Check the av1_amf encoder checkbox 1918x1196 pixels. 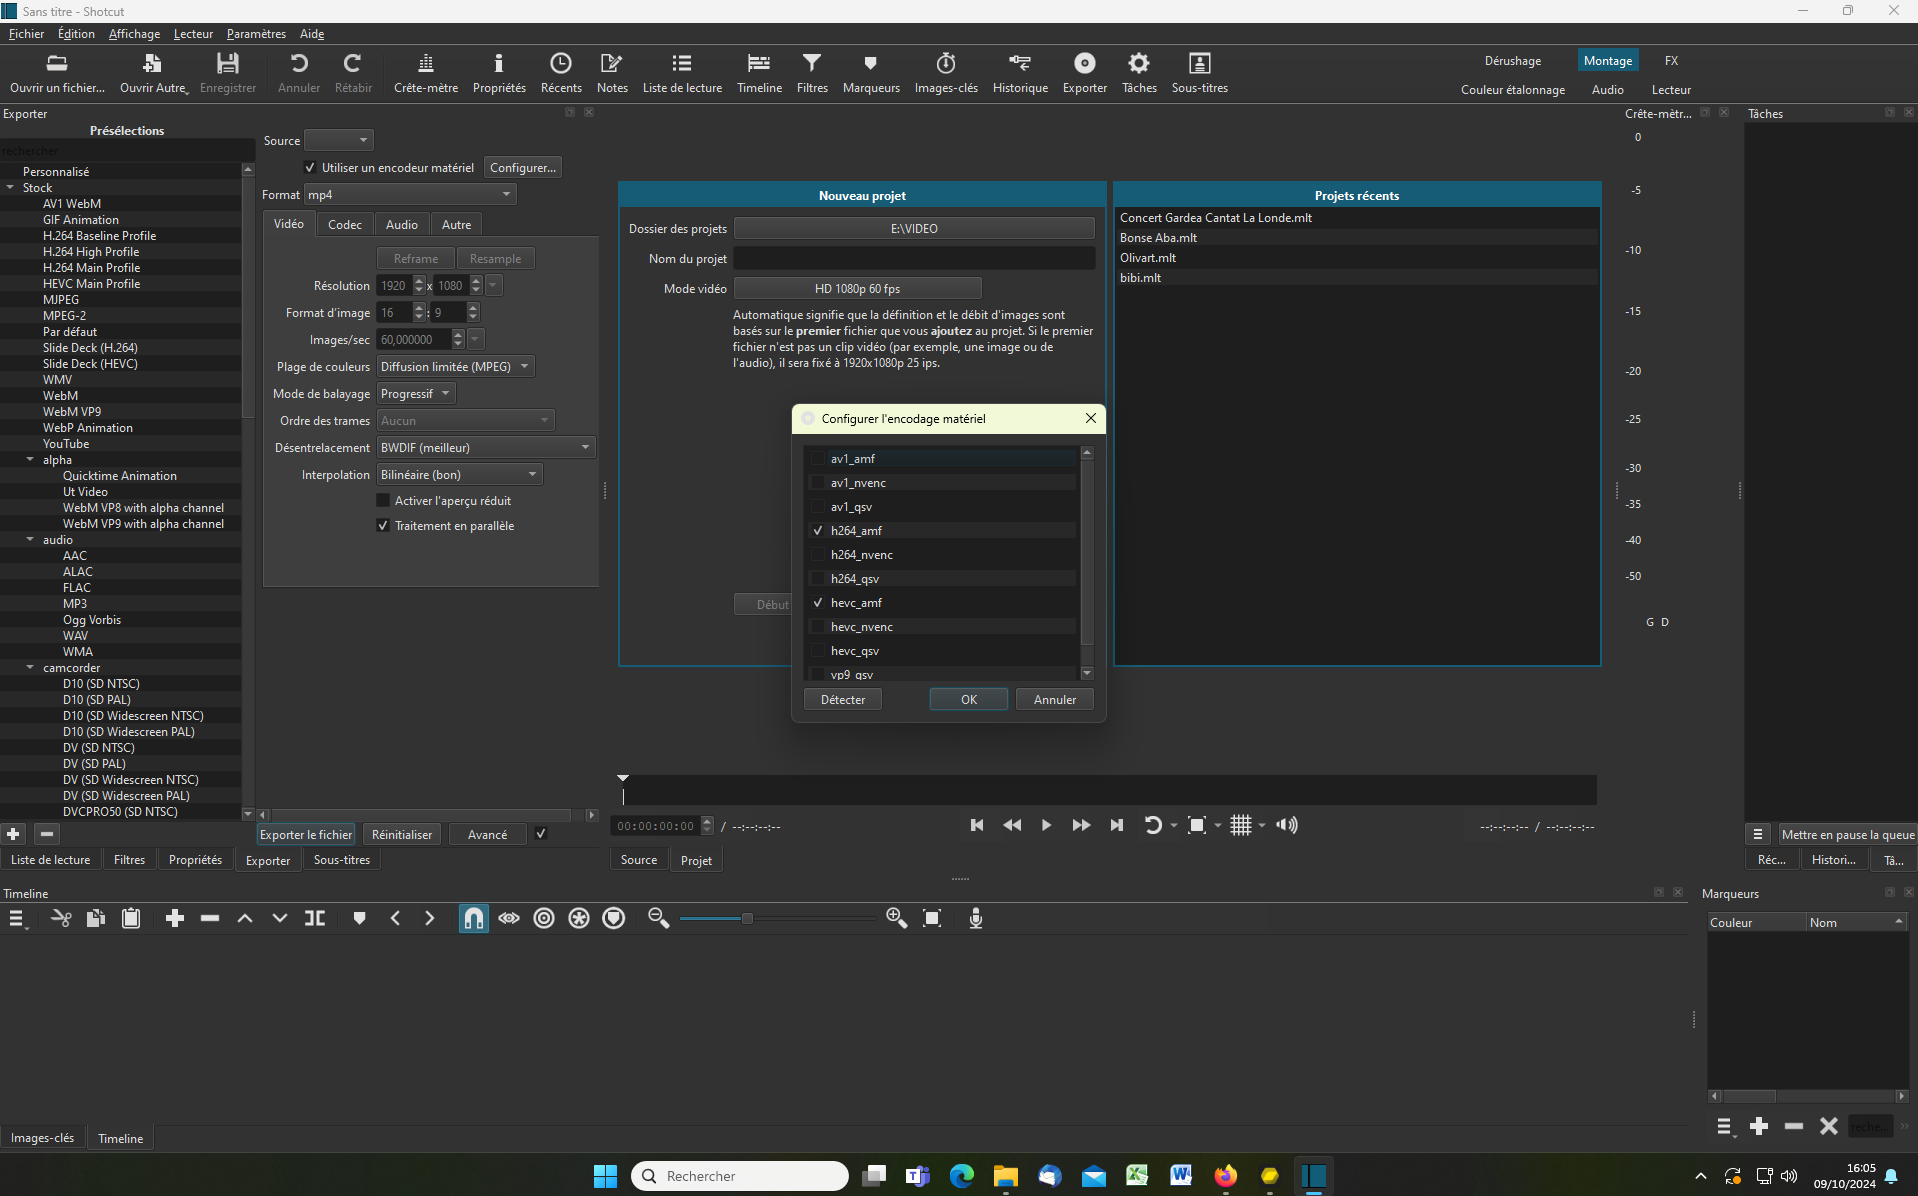coord(818,459)
